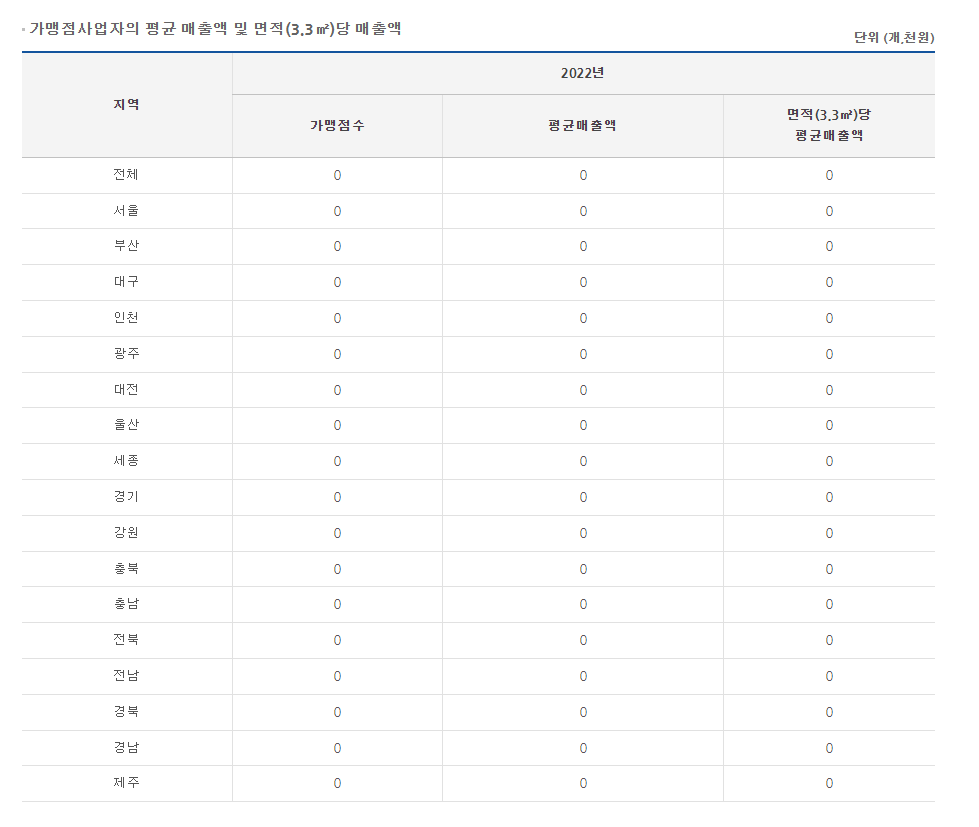Click the 평균매출액 value for 광주
The width and height of the screenshot is (979, 827).
tap(583, 354)
